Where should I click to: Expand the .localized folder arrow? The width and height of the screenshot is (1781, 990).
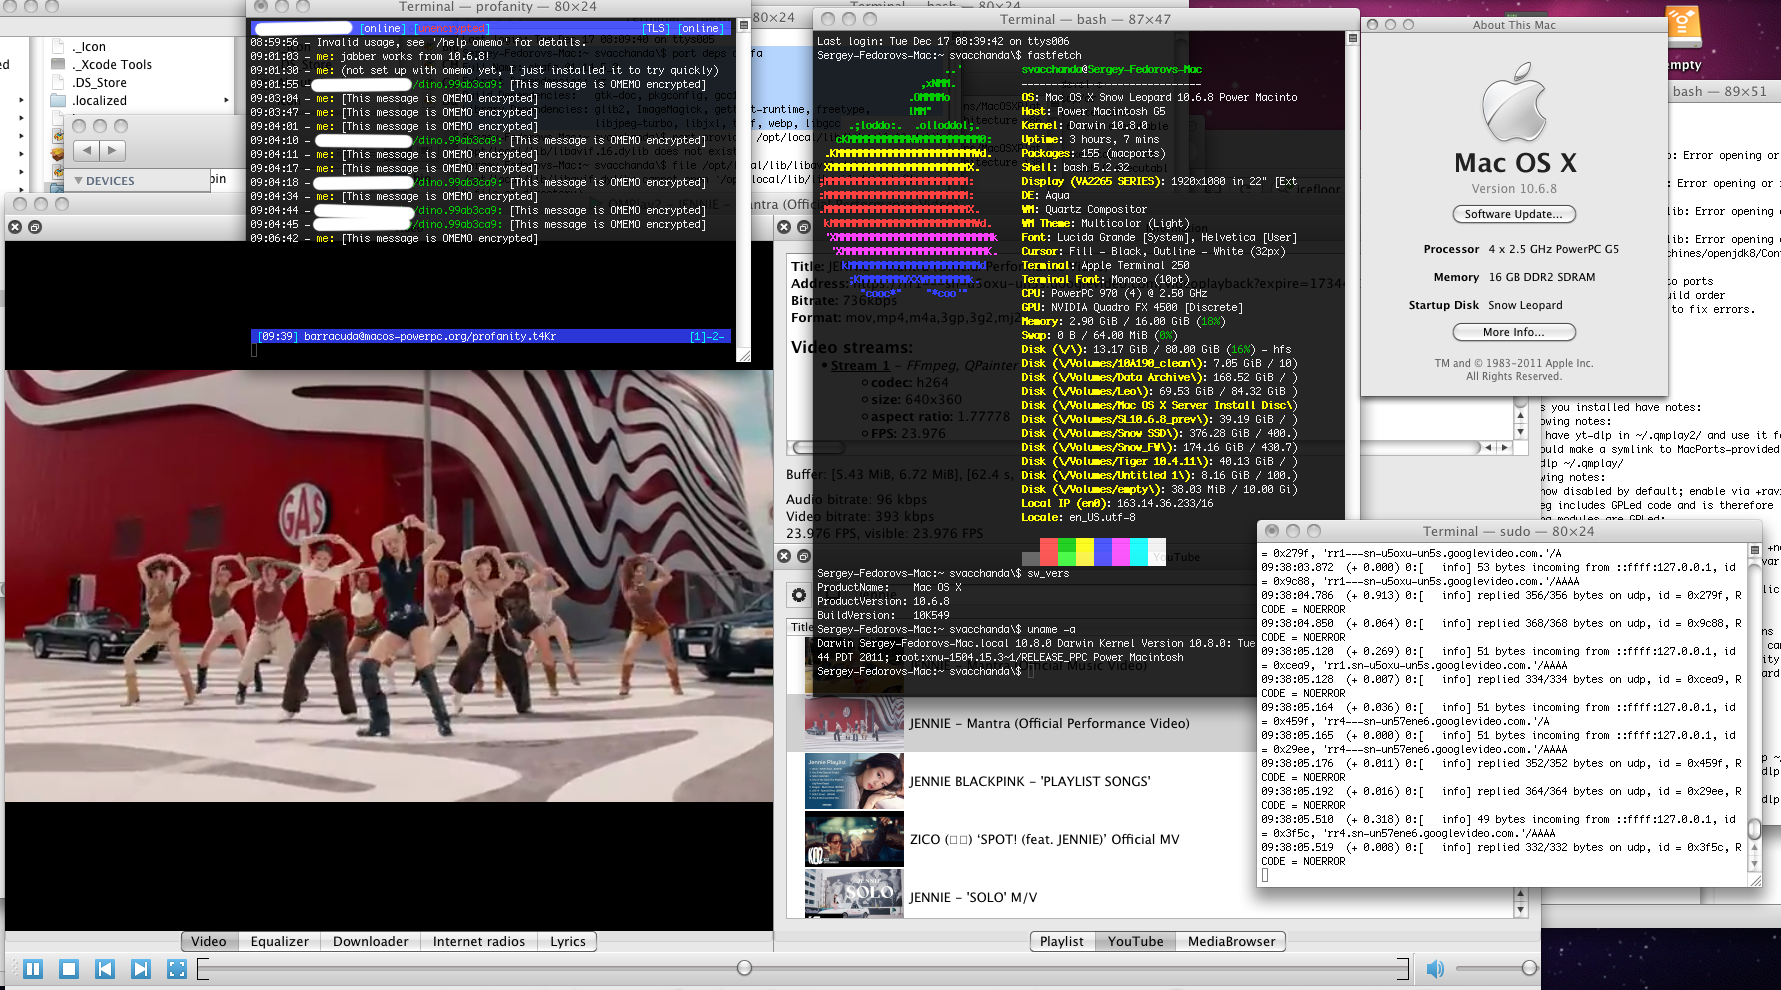coord(226,100)
